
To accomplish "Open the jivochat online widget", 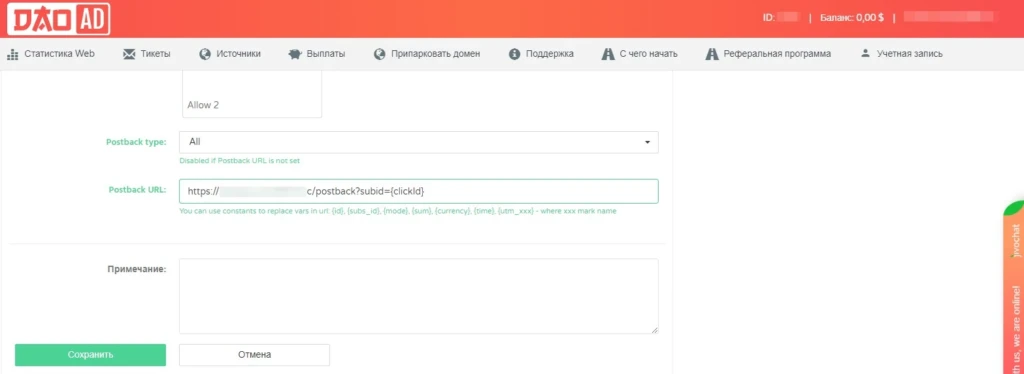I will (1013, 287).
